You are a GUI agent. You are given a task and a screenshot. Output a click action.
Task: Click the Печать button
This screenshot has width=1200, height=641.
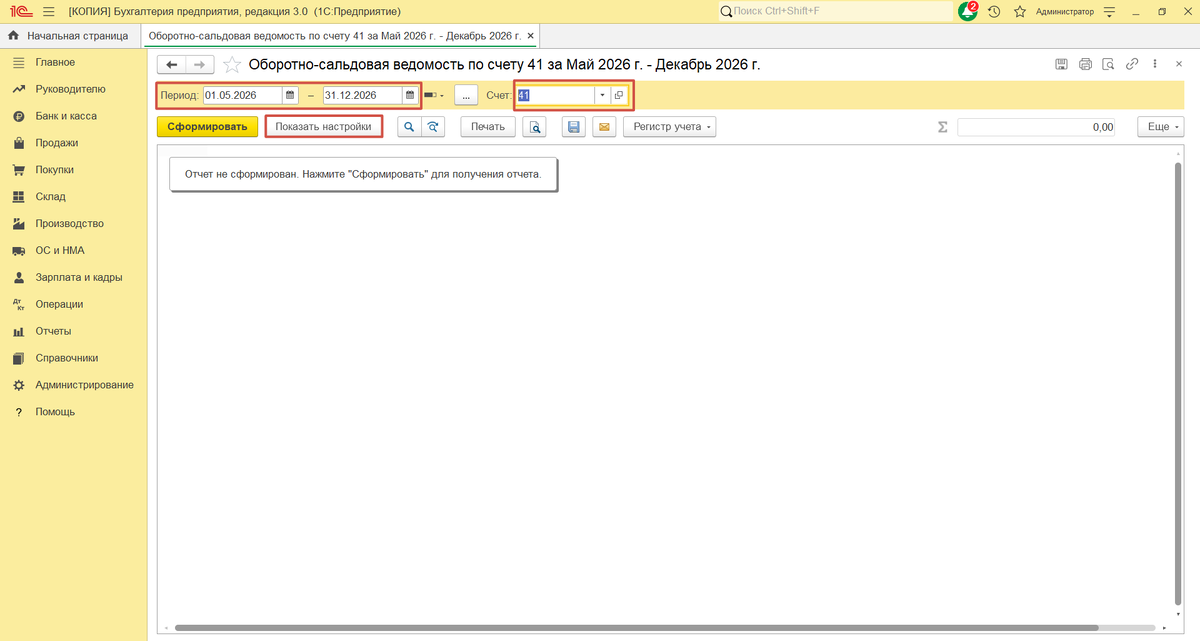(488, 127)
